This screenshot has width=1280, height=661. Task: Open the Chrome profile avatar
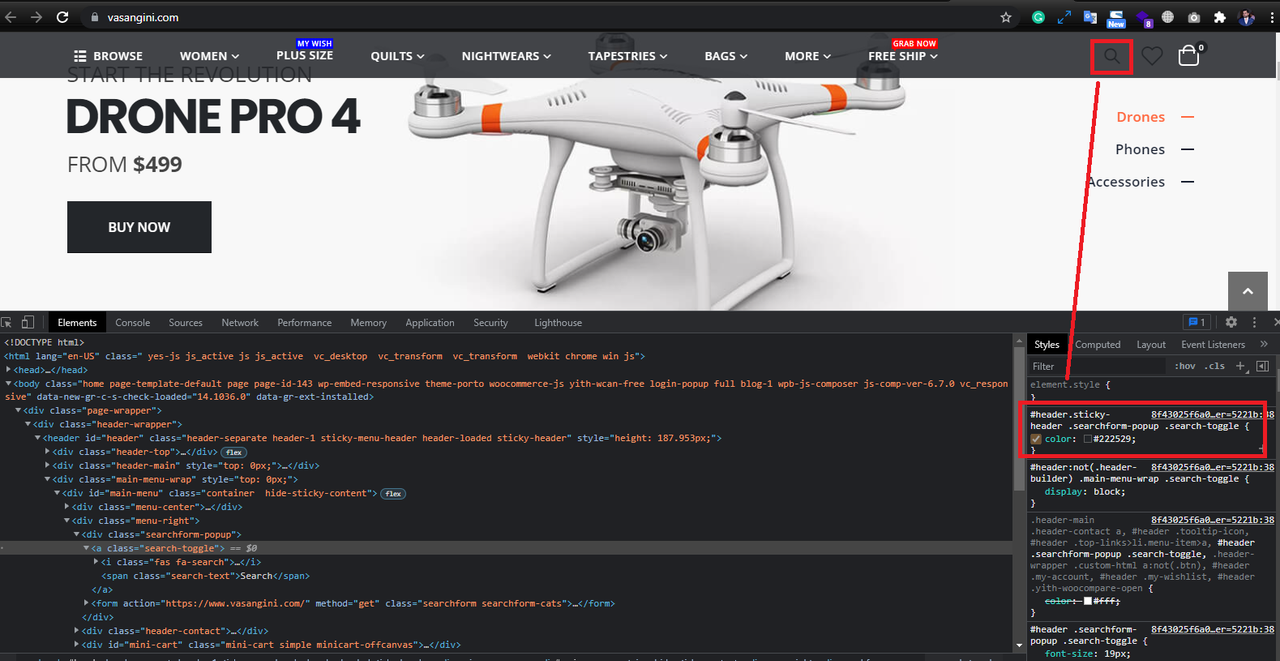1246,17
